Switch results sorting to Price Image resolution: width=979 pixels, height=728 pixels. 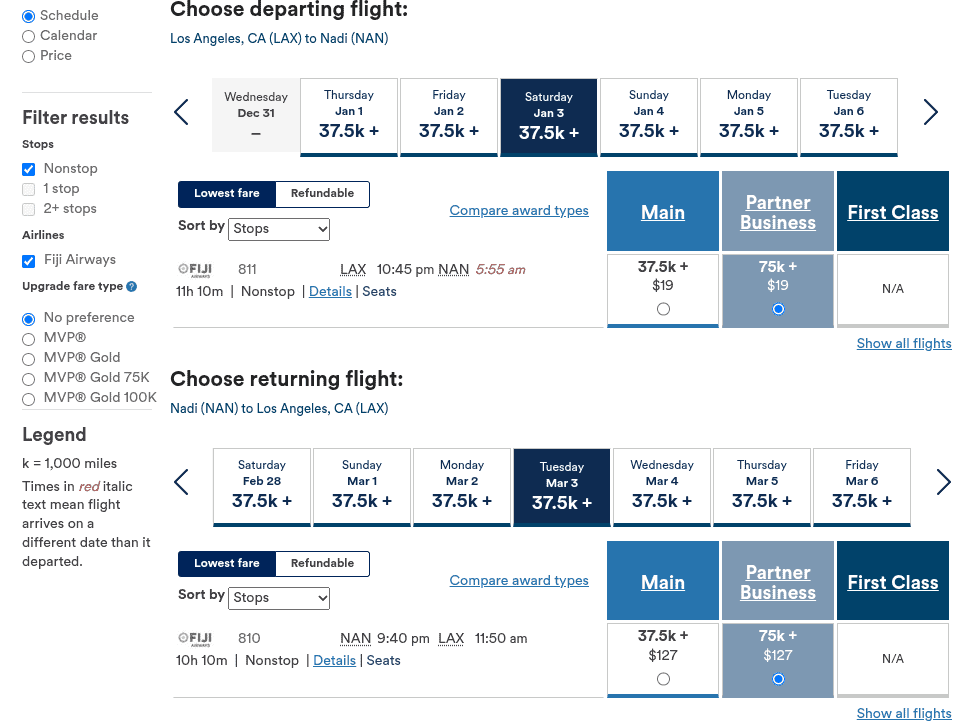click(28, 55)
